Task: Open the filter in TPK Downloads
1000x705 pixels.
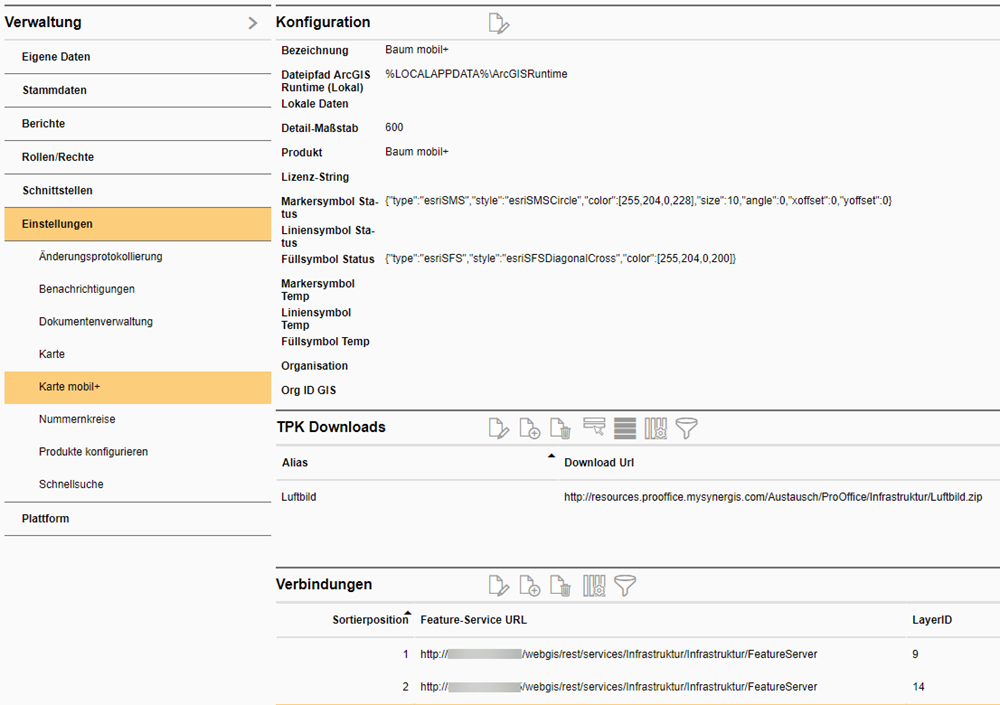Action: click(x=686, y=428)
